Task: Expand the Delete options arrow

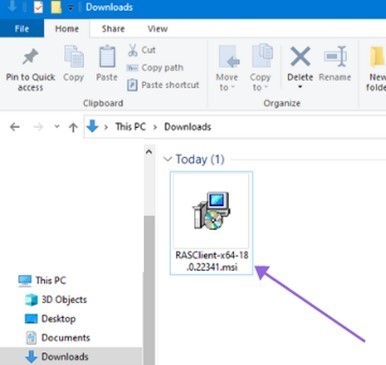Action: [x=300, y=87]
